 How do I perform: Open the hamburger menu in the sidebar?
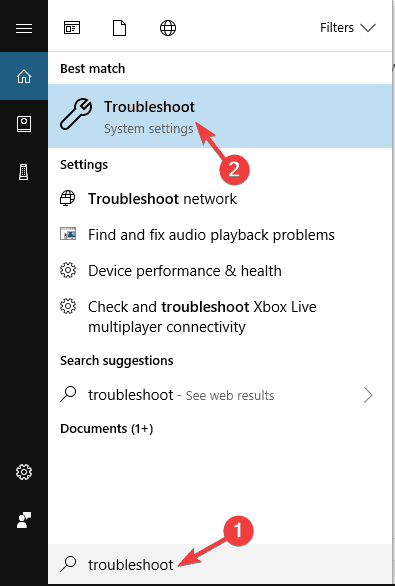24,28
